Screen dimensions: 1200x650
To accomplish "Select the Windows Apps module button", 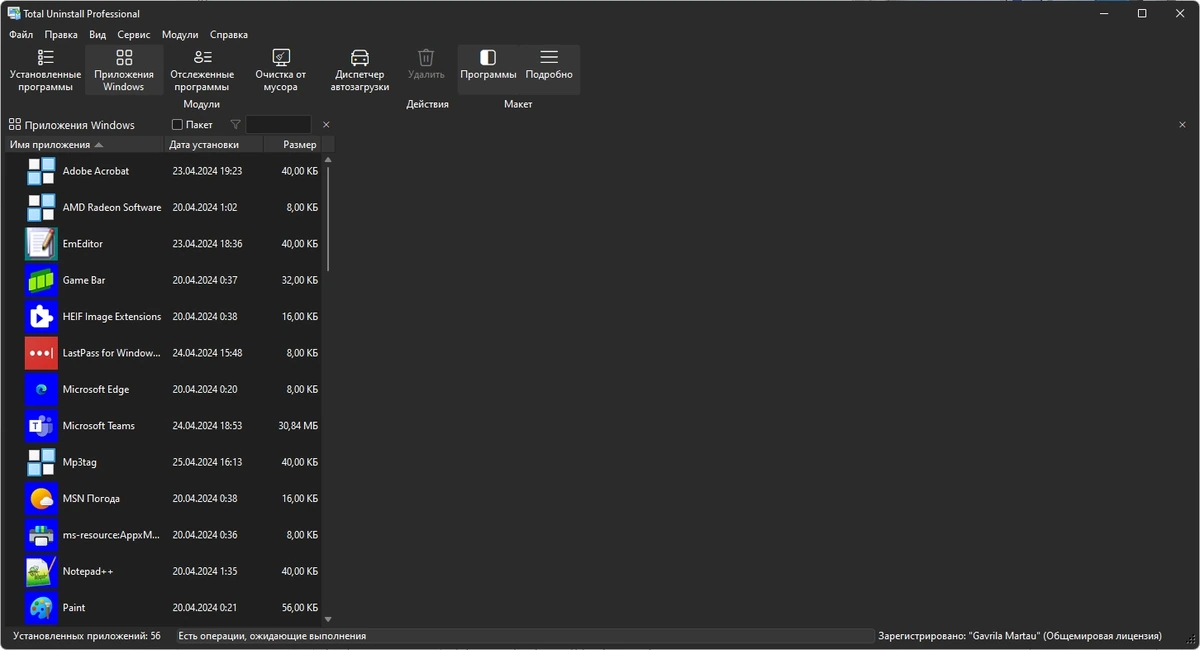I will [x=124, y=70].
